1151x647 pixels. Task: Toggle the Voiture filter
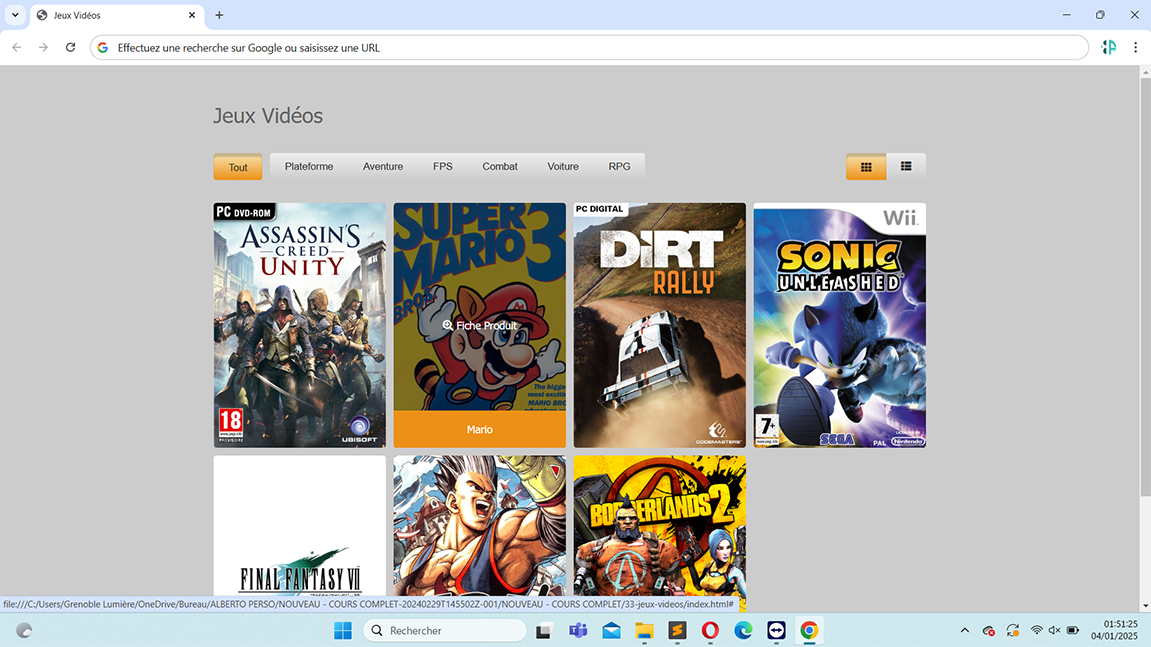click(562, 166)
